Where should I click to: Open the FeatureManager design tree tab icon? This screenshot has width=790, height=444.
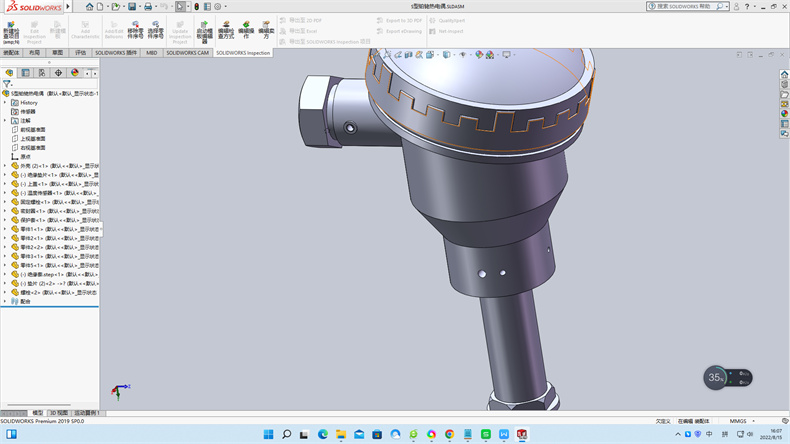point(9,73)
